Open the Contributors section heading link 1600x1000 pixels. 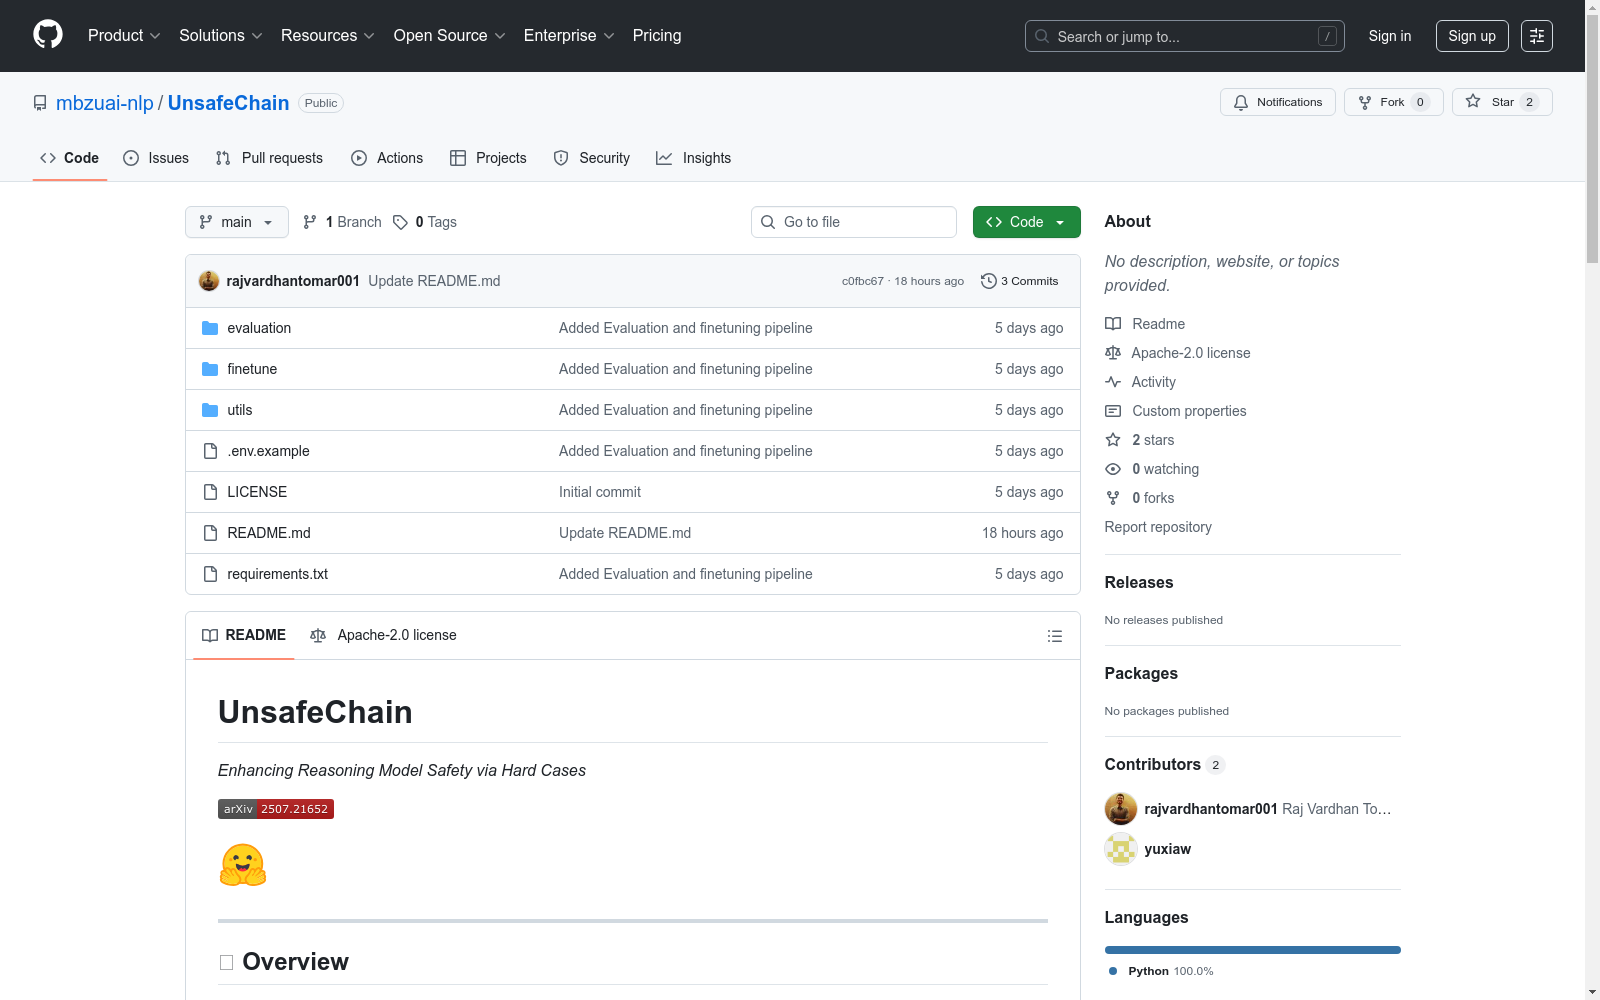1153,764
